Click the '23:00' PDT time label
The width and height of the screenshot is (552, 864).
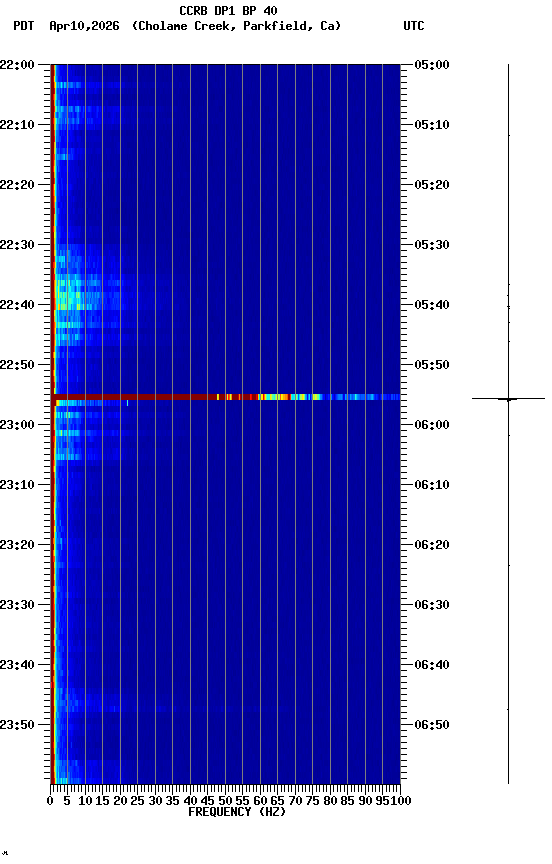coord(17,425)
